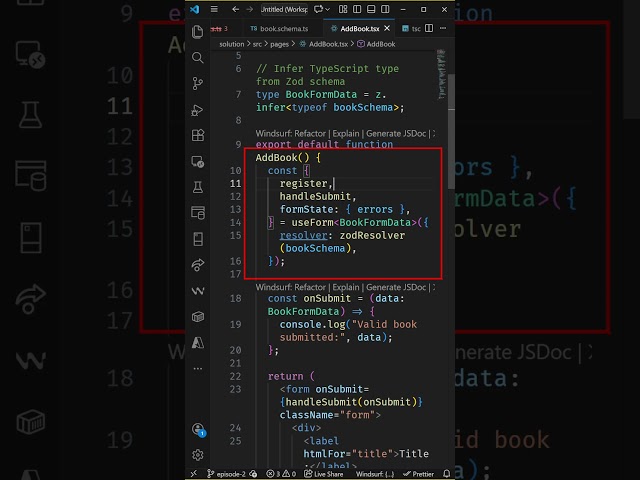Click BookFormData type name on line 7

[x=321, y=94]
